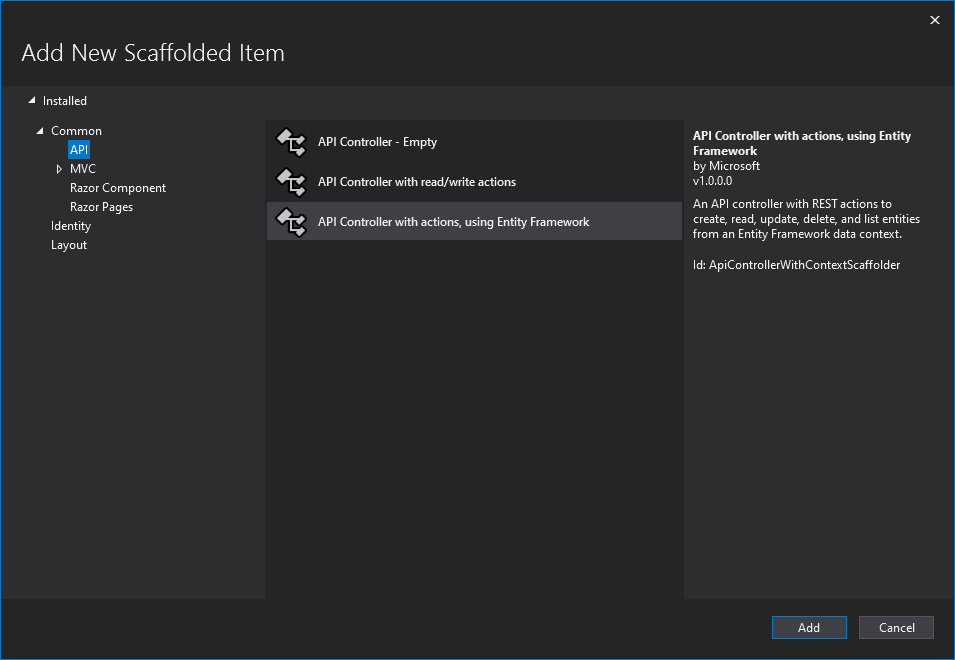Select API Controller with actions, using Entity Framework
The height and width of the screenshot is (660, 955).
[454, 222]
